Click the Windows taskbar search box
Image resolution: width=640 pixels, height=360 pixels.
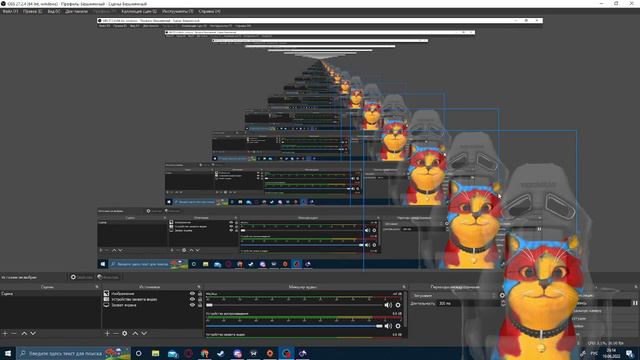point(73,353)
